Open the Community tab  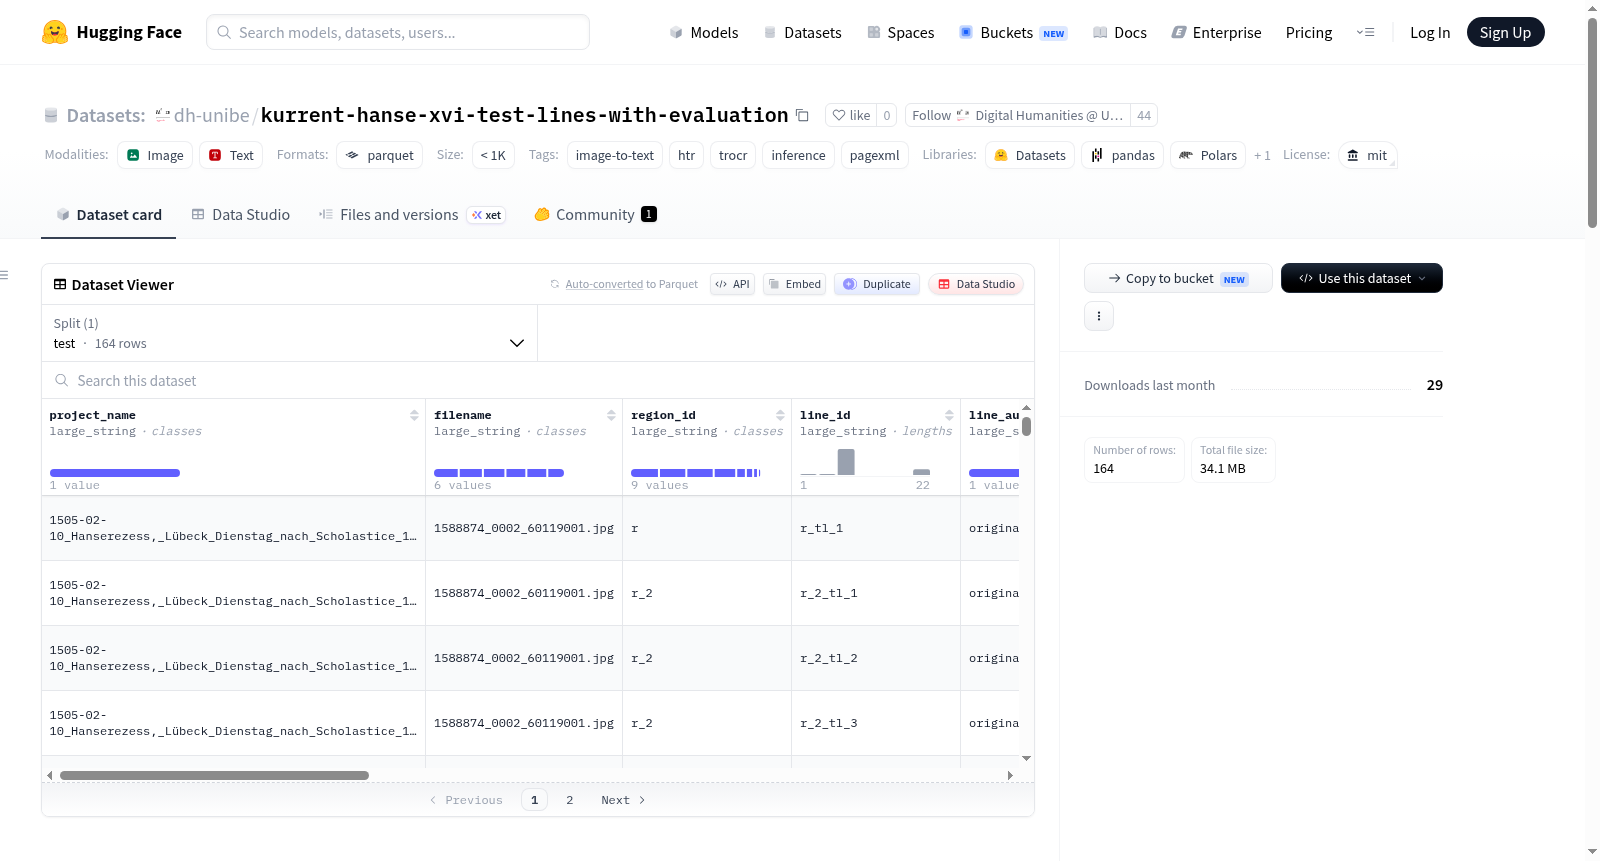click(x=596, y=214)
